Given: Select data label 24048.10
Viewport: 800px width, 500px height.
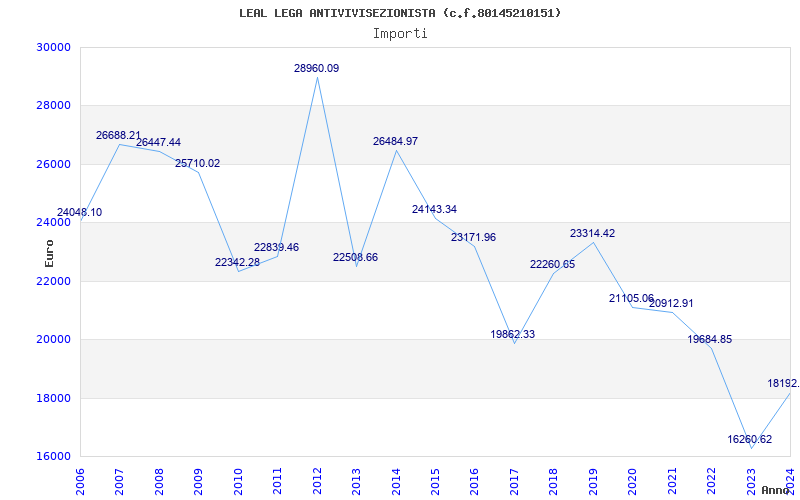Looking at the screenshot, I should tap(79, 213).
